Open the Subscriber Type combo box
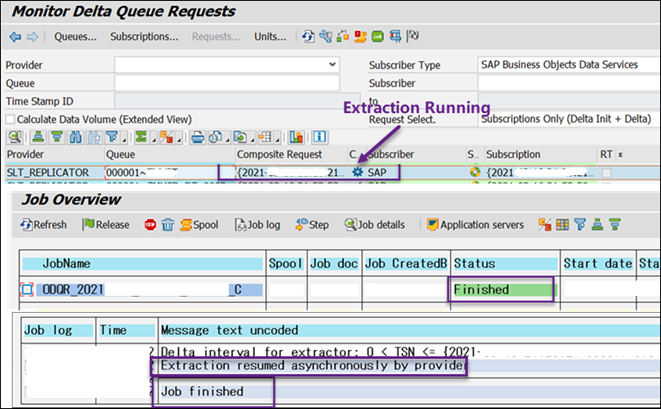This screenshot has height=409, width=661. (569, 65)
